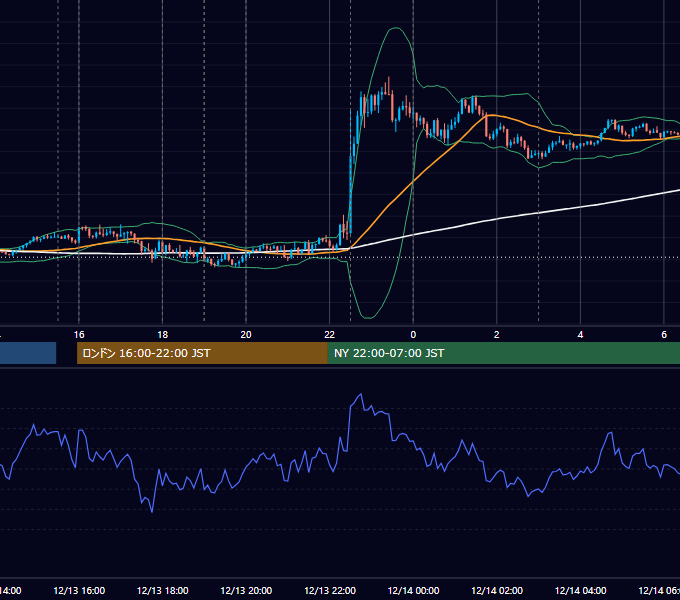Click the hour label 0 on upper axis
680x600 pixels.
[x=413, y=334]
